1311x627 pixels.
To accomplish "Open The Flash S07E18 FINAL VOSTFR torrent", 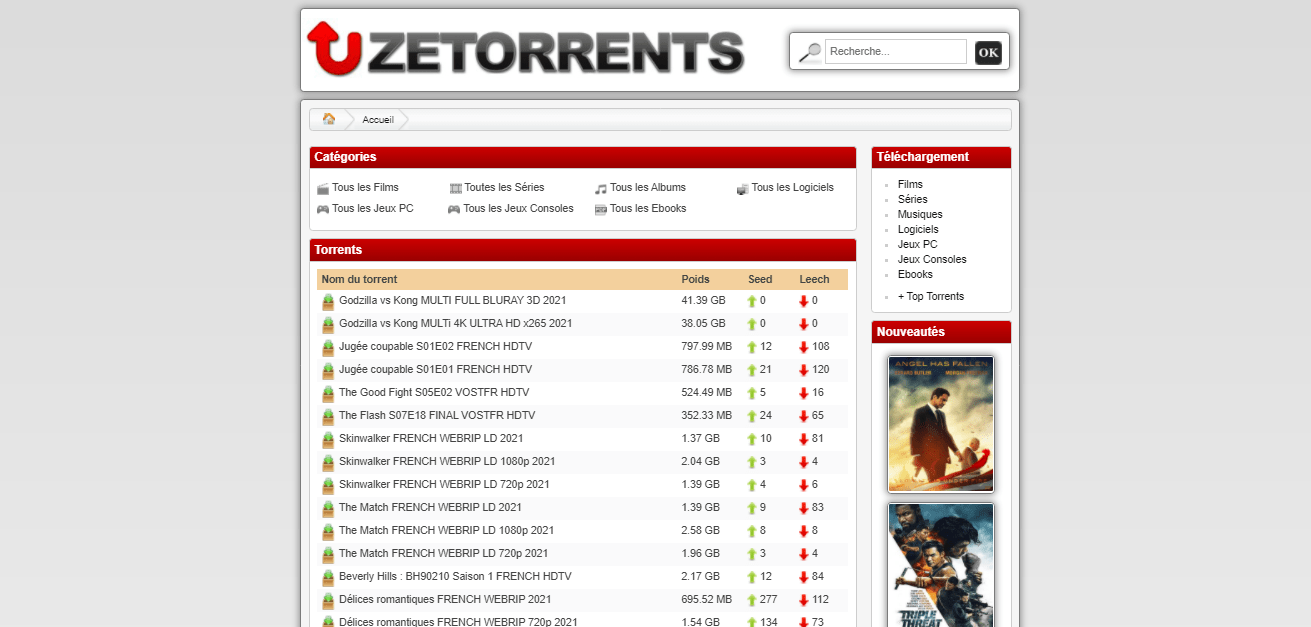I will (437, 415).
